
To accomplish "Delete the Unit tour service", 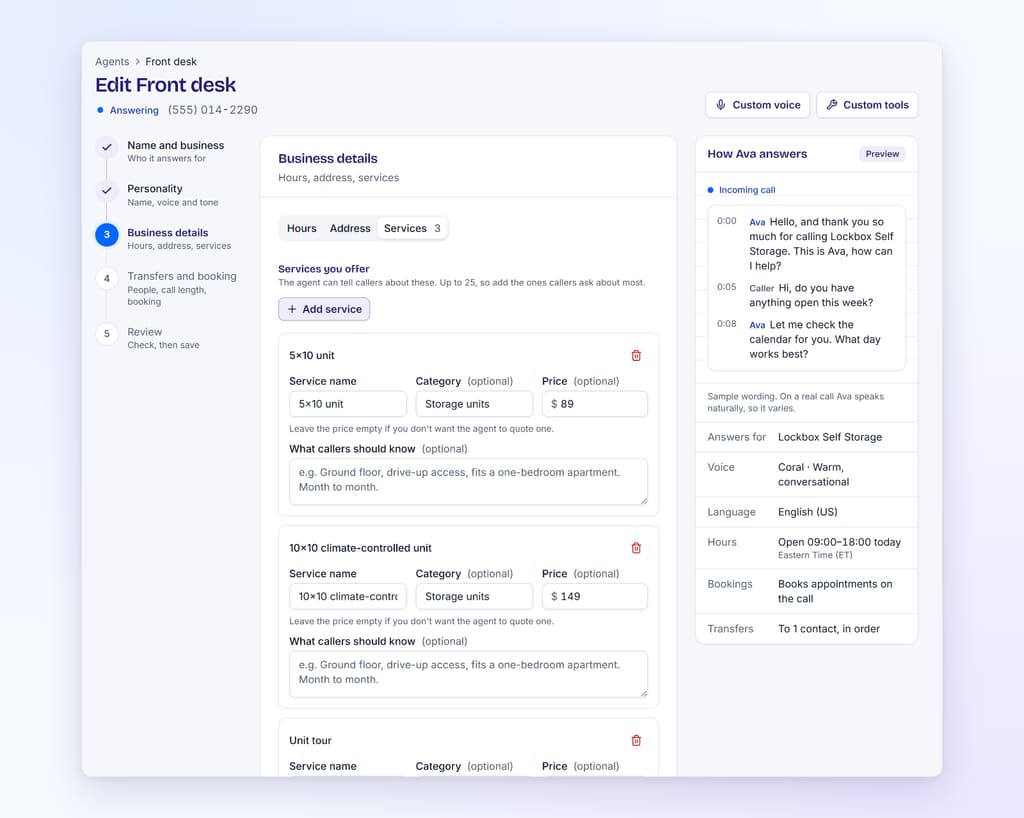I will [x=636, y=740].
